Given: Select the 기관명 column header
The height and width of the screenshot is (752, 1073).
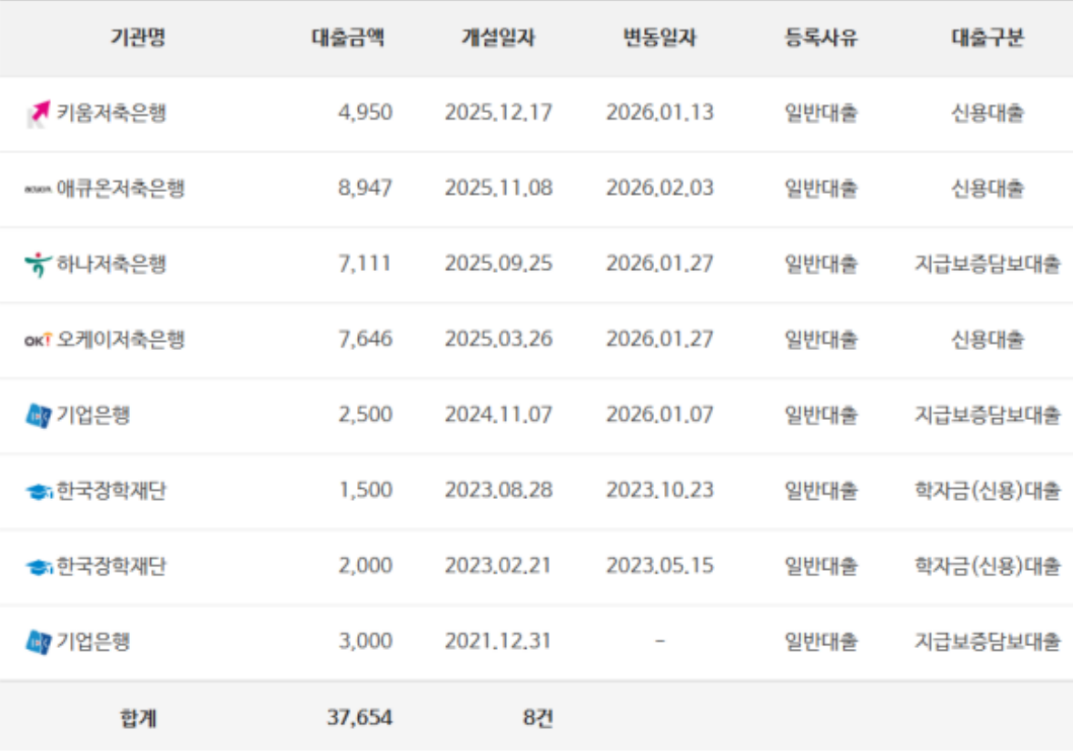Looking at the screenshot, I should 138,38.
